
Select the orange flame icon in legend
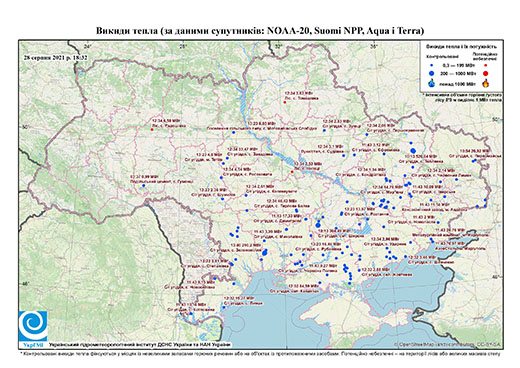pos(485,83)
